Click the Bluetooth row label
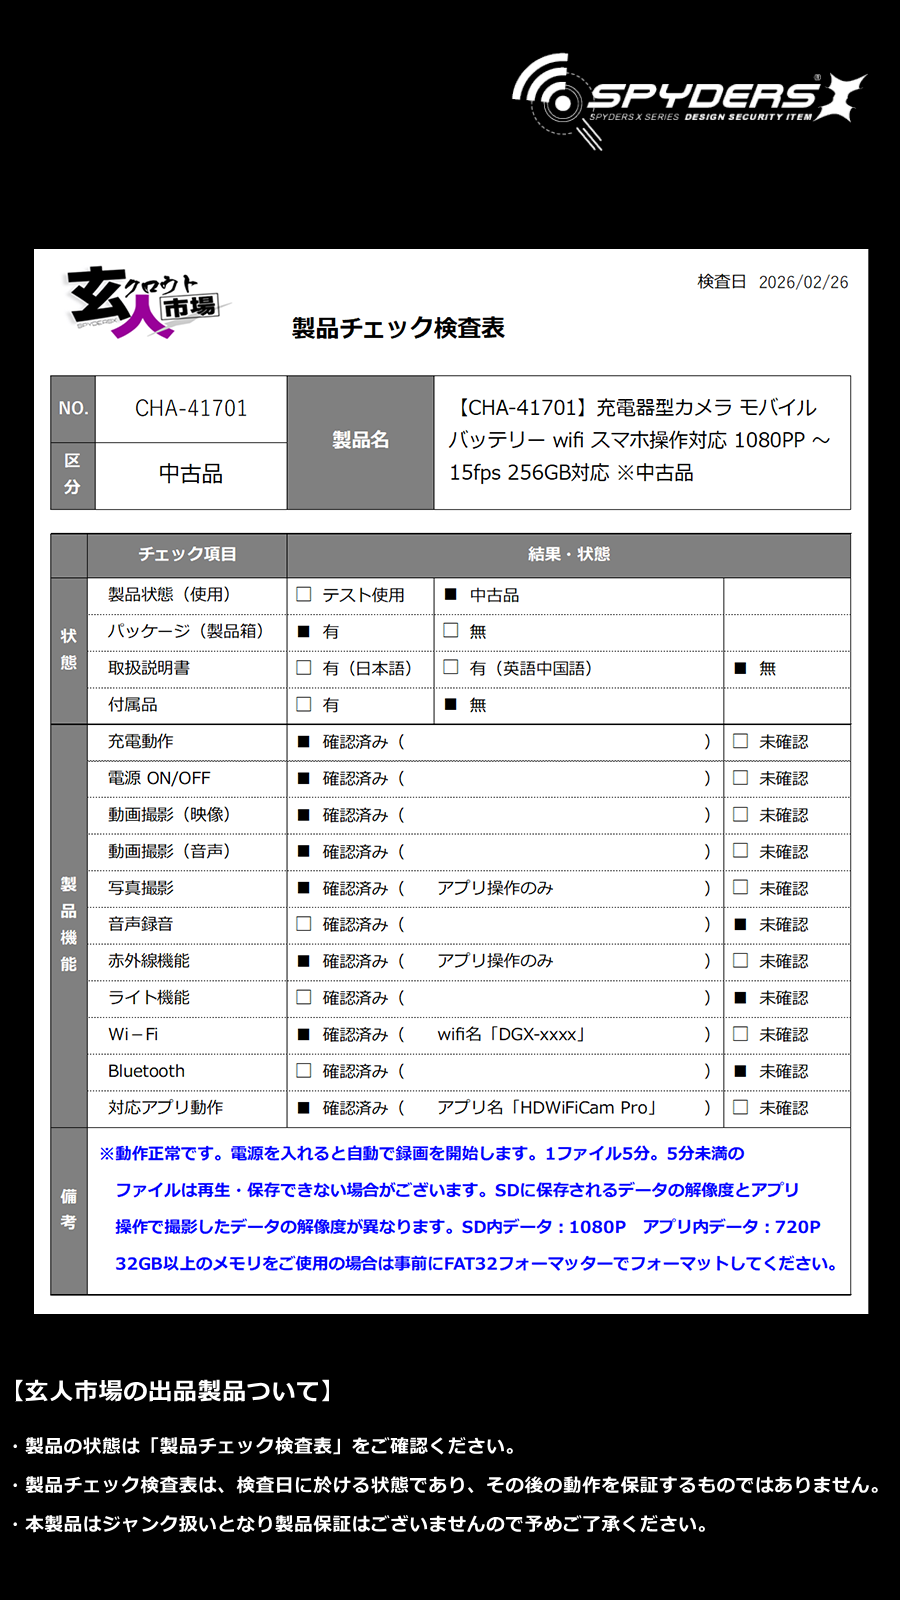The height and width of the screenshot is (1600, 900). (147, 1071)
